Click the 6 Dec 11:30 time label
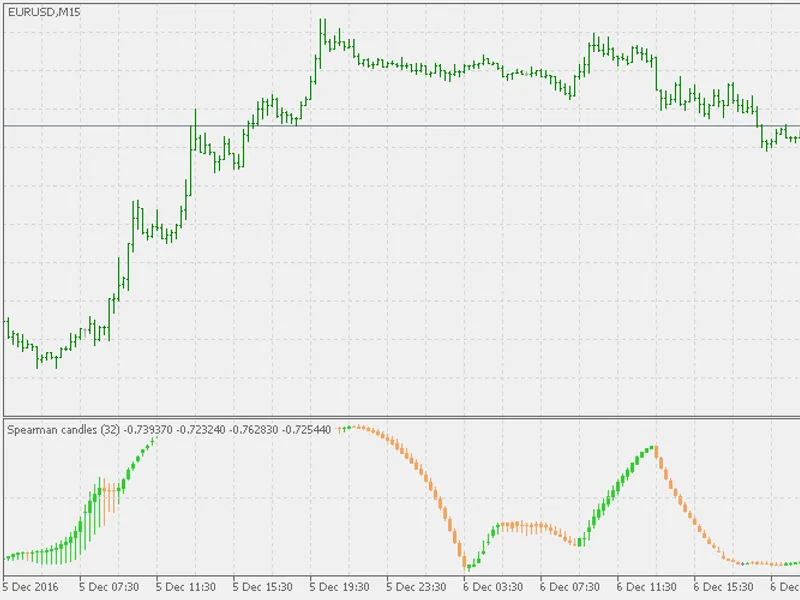Viewport: 800px width, 600px height. pyautogui.click(x=647, y=587)
